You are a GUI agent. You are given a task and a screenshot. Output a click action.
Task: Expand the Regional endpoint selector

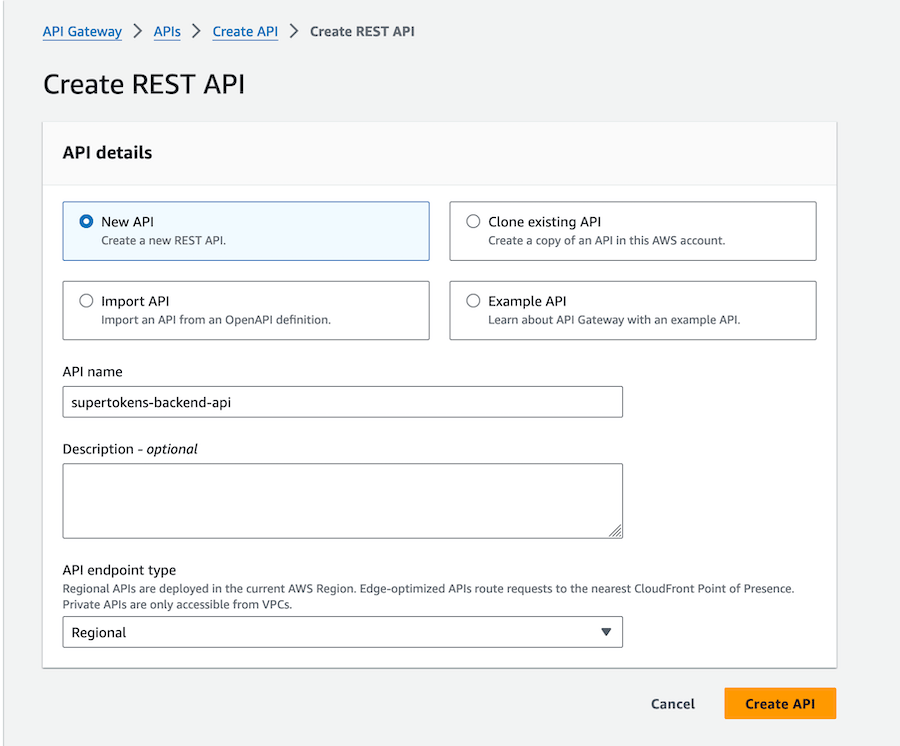pyautogui.click(x=343, y=632)
